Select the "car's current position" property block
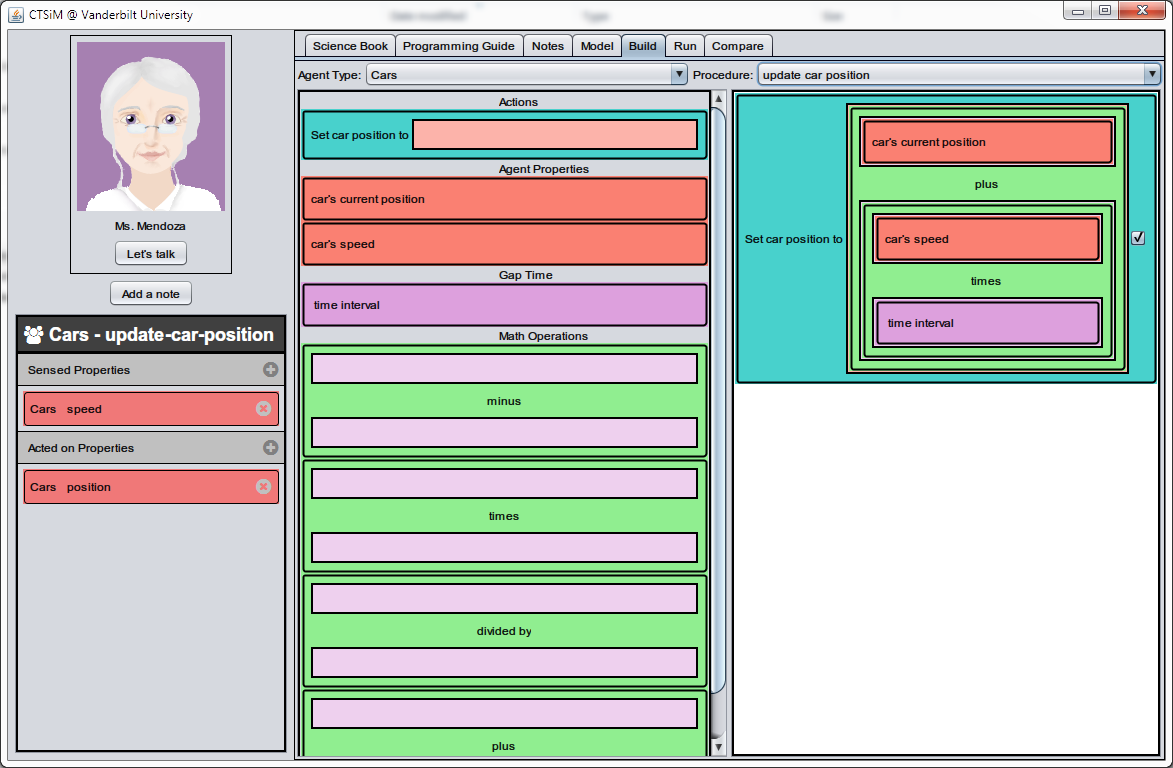The width and height of the screenshot is (1173, 768). click(504, 198)
